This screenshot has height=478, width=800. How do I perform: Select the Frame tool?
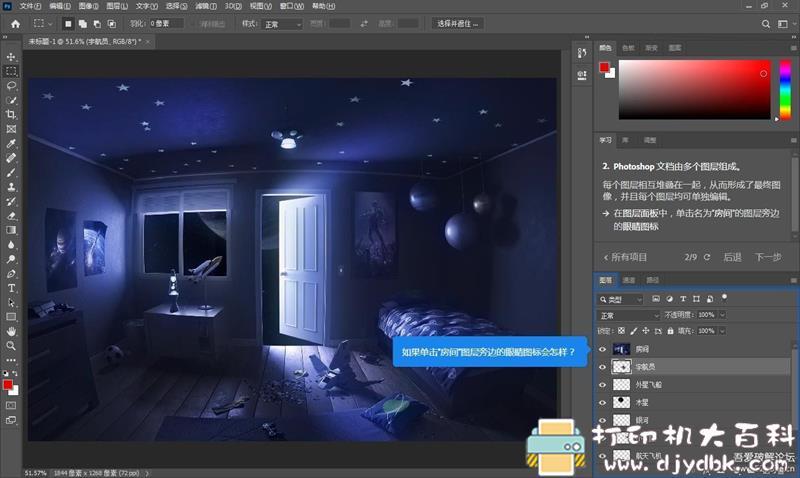[11, 129]
